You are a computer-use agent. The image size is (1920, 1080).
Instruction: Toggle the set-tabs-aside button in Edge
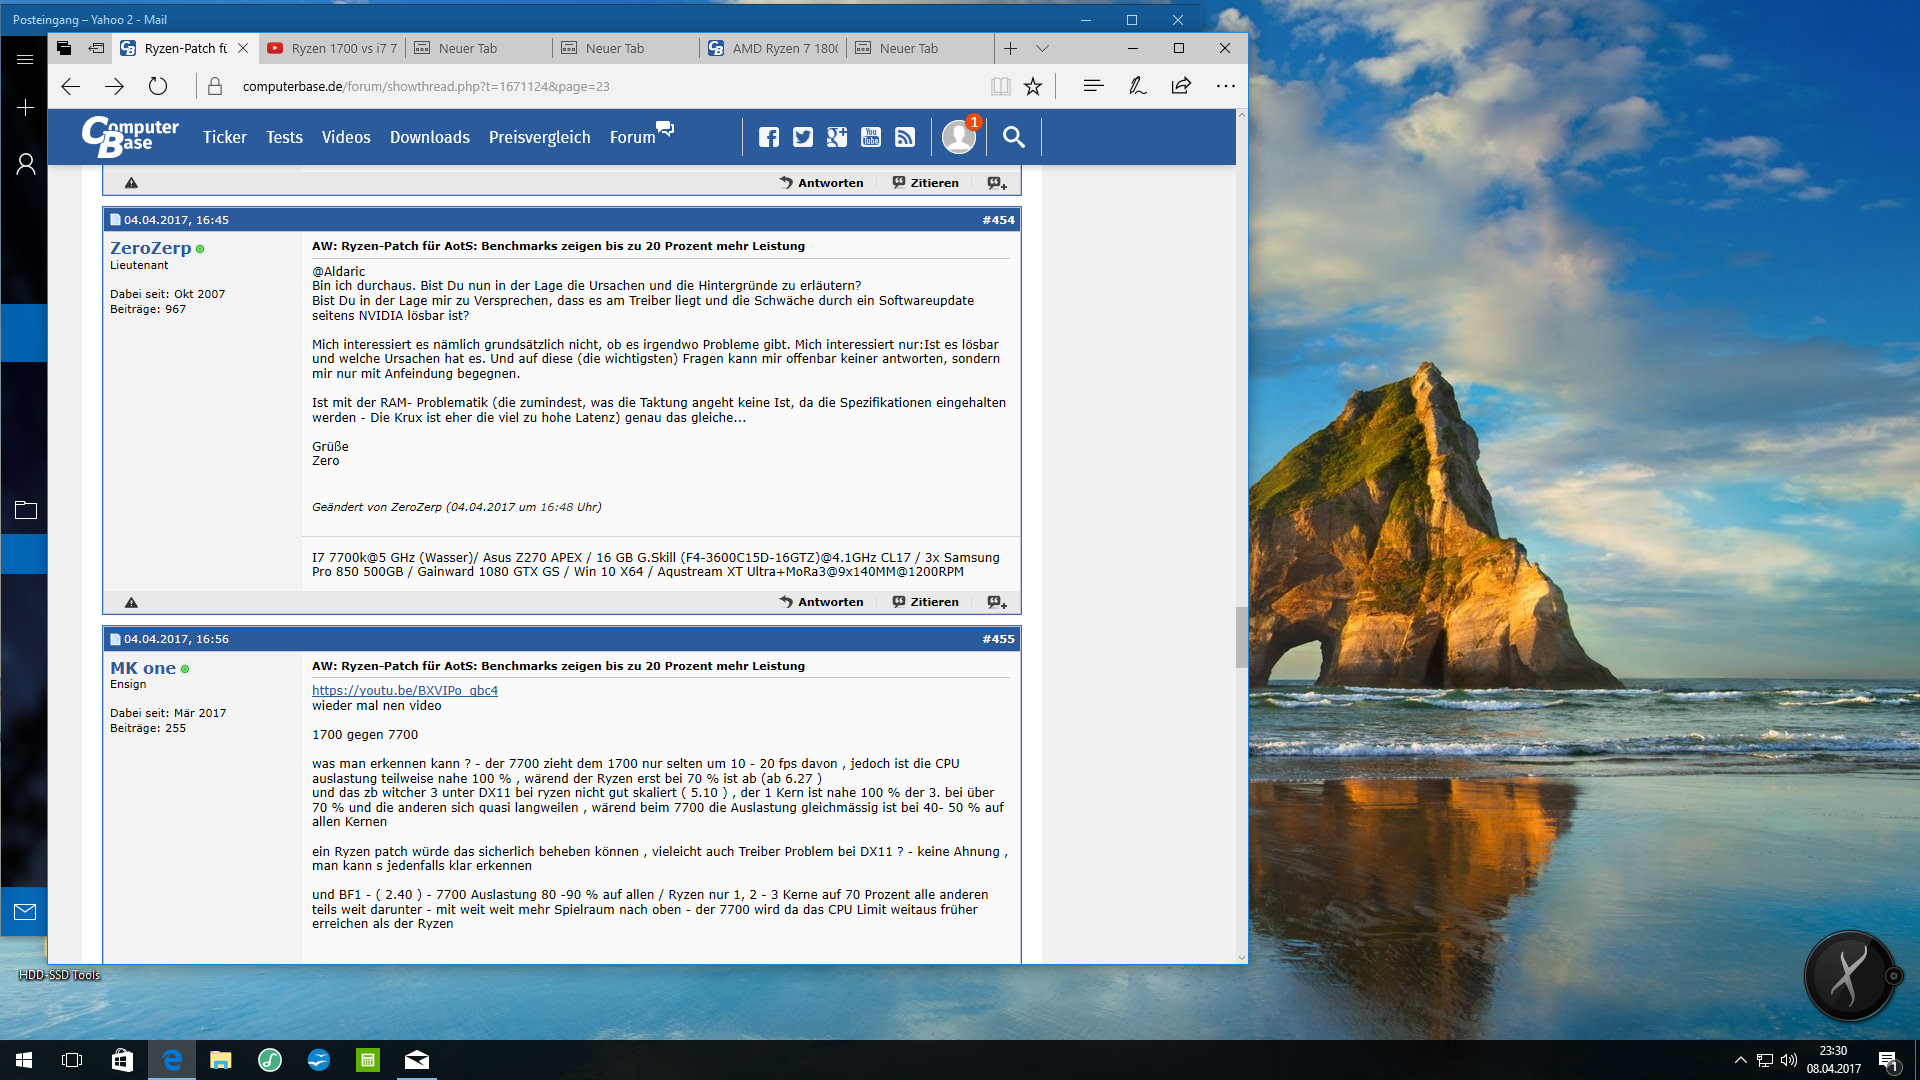coord(96,48)
